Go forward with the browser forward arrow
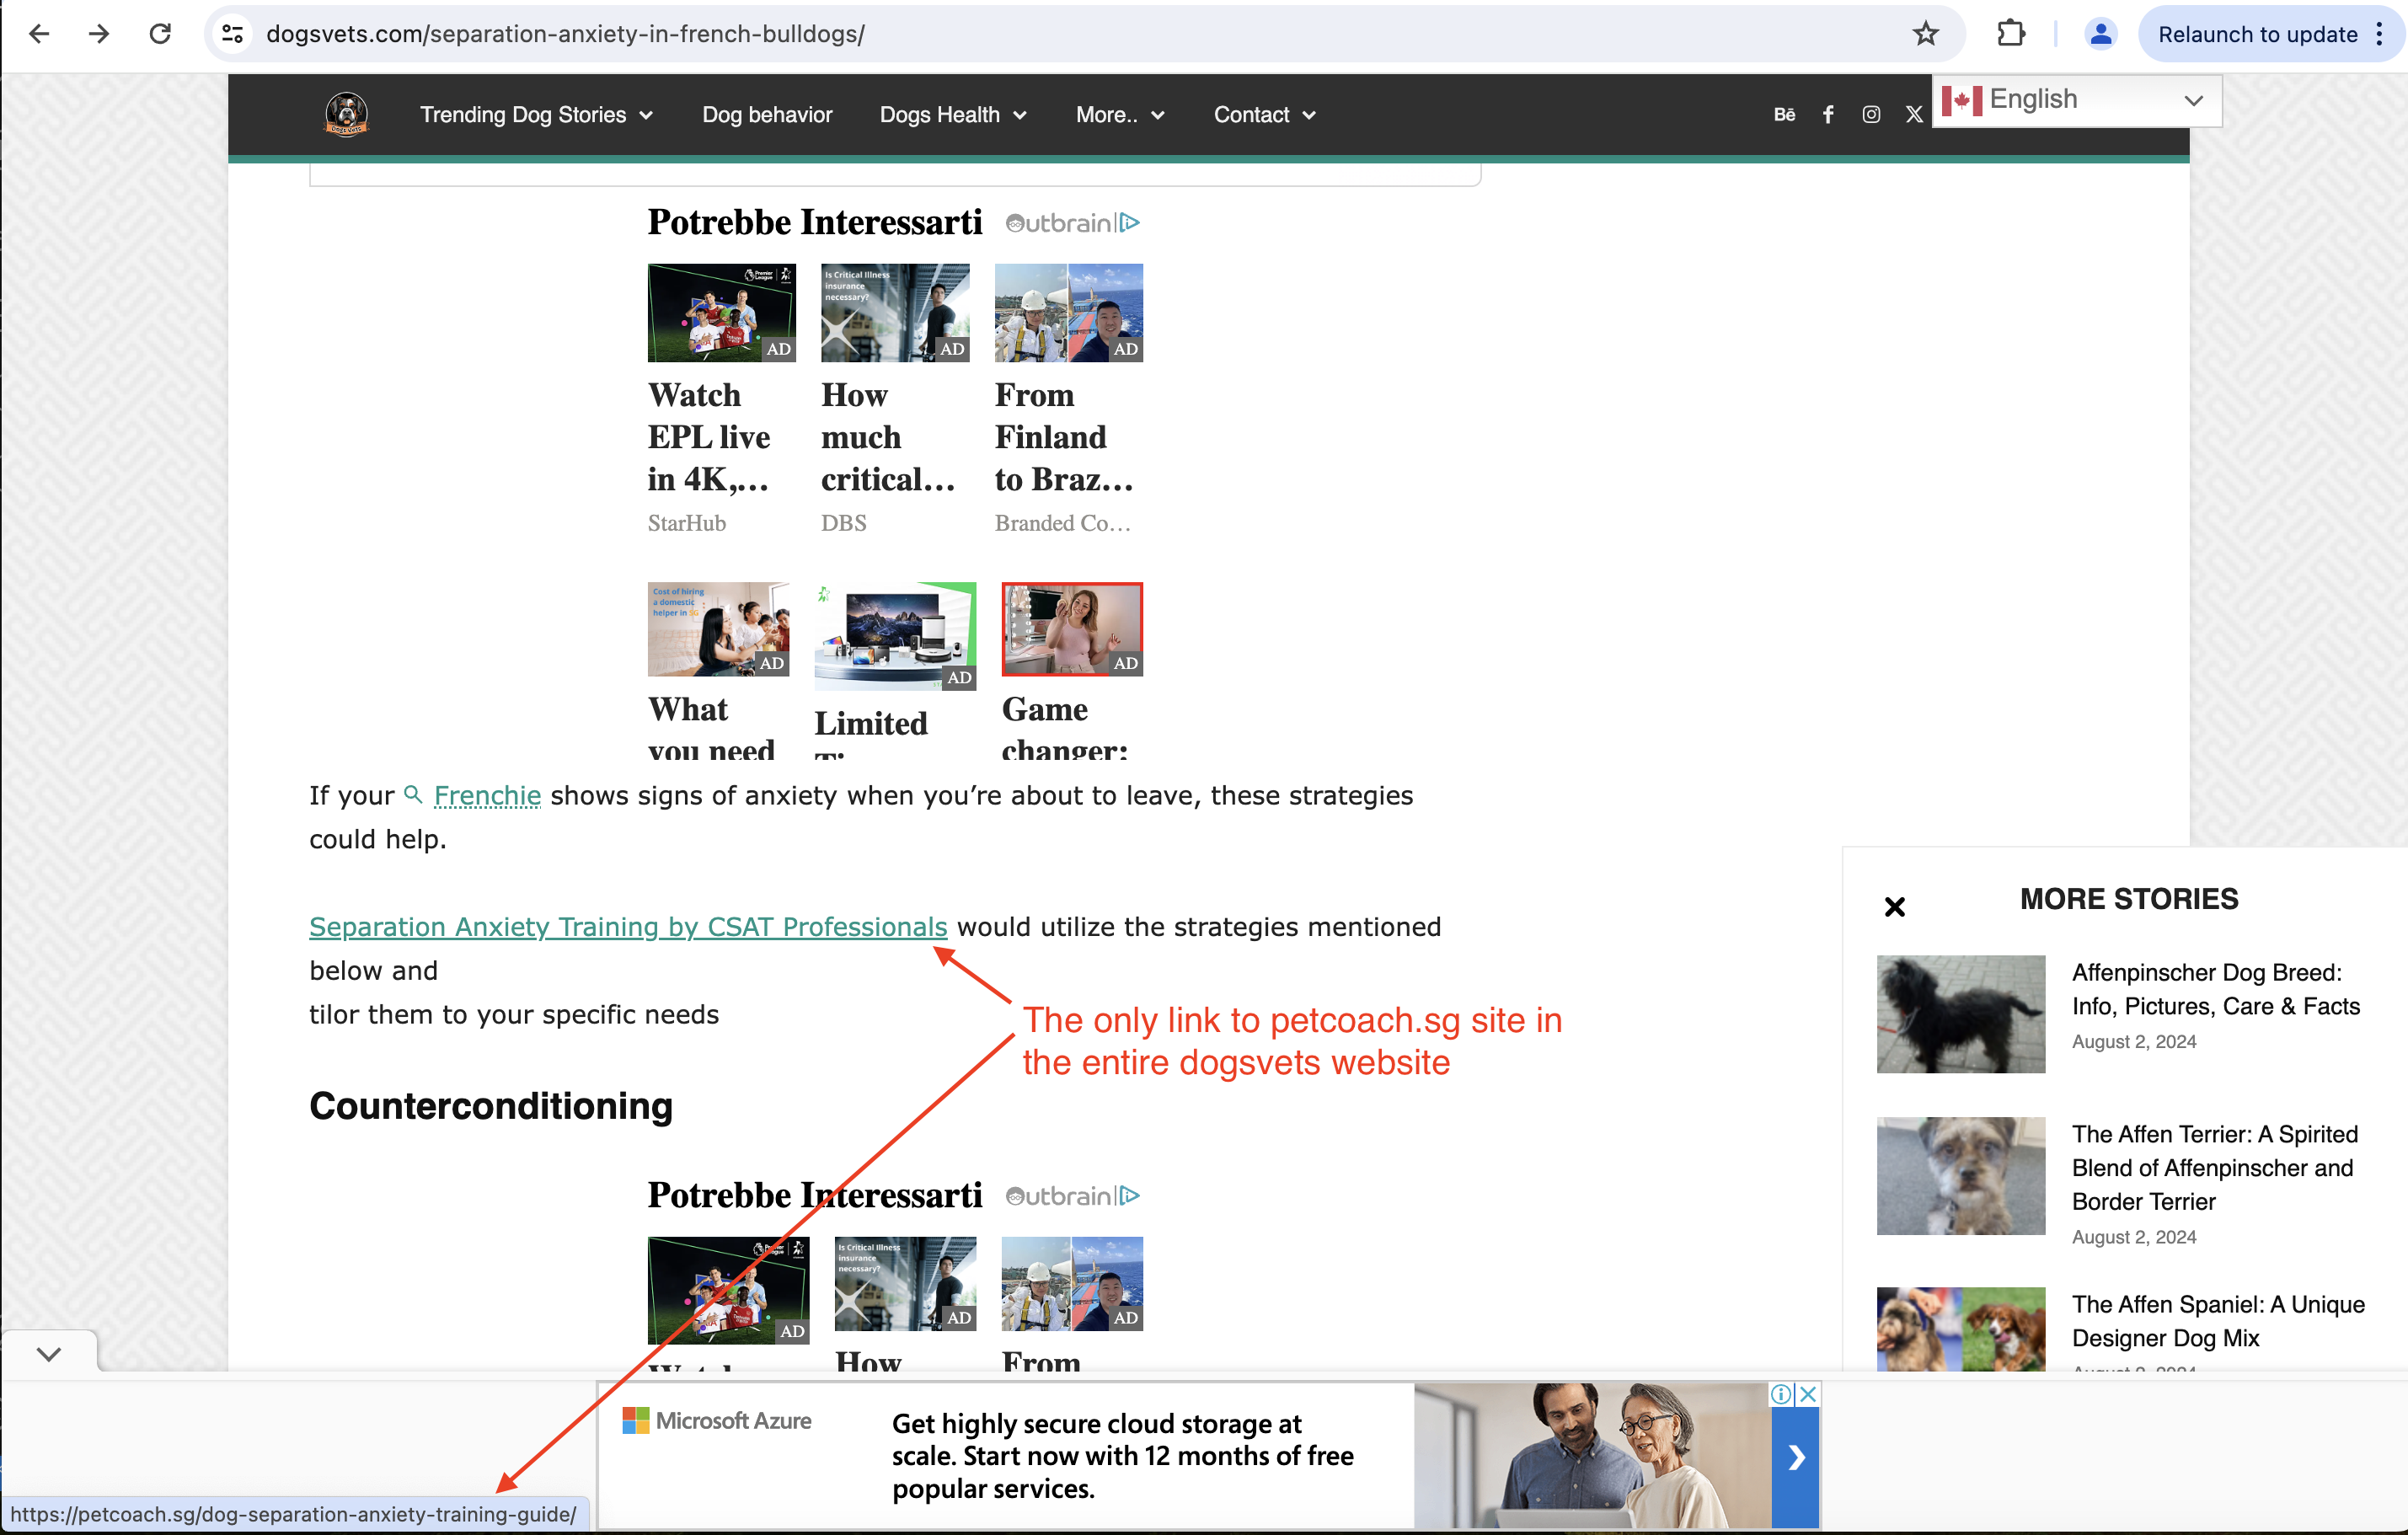The width and height of the screenshot is (2408, 1535). click(x=98, y=34)
